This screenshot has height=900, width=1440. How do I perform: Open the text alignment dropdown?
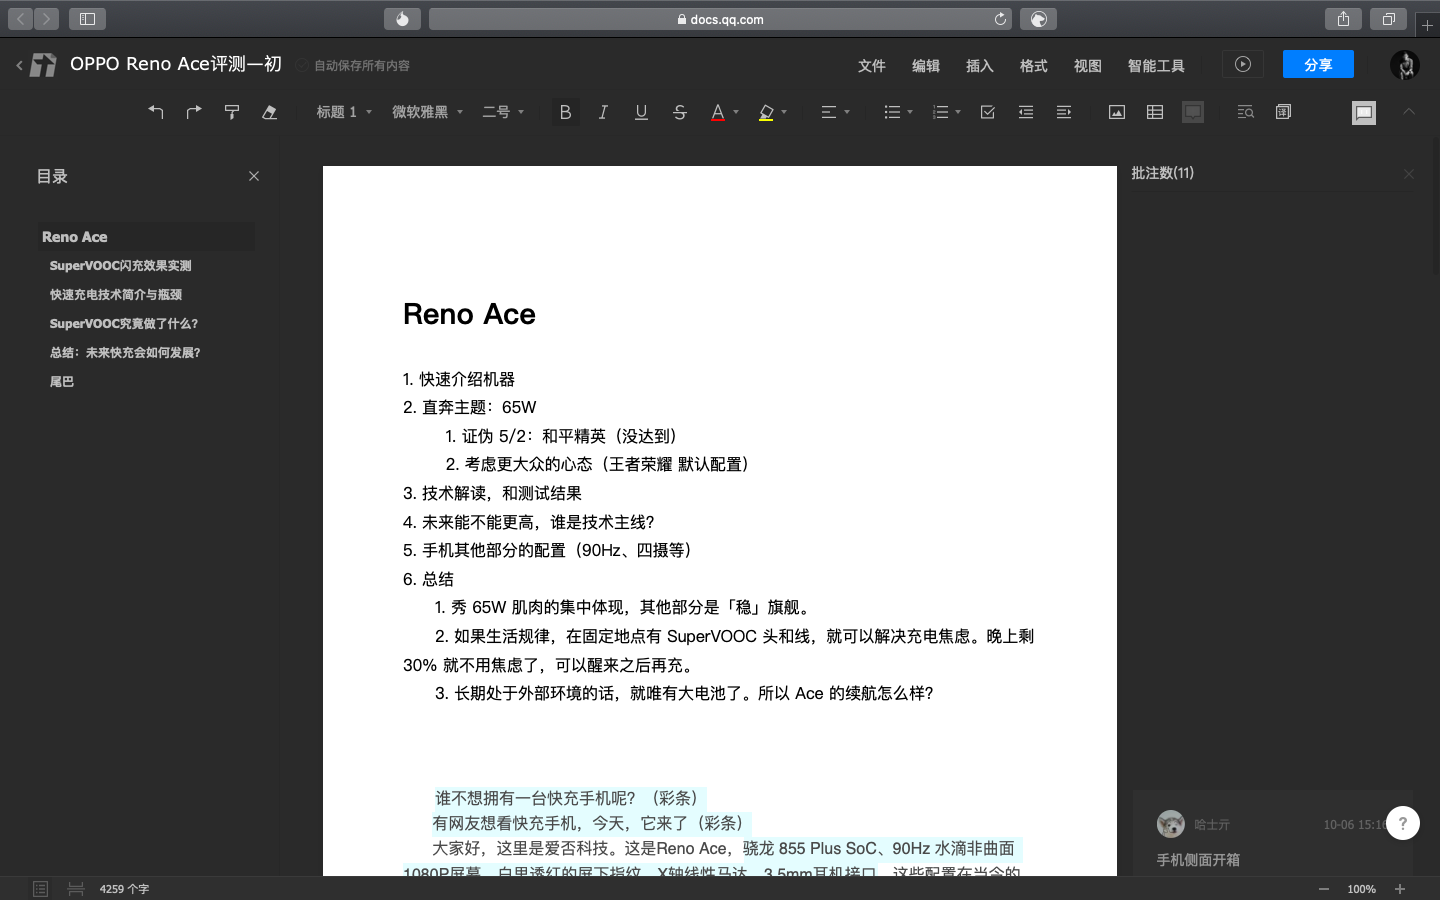[x=835, y=112]
